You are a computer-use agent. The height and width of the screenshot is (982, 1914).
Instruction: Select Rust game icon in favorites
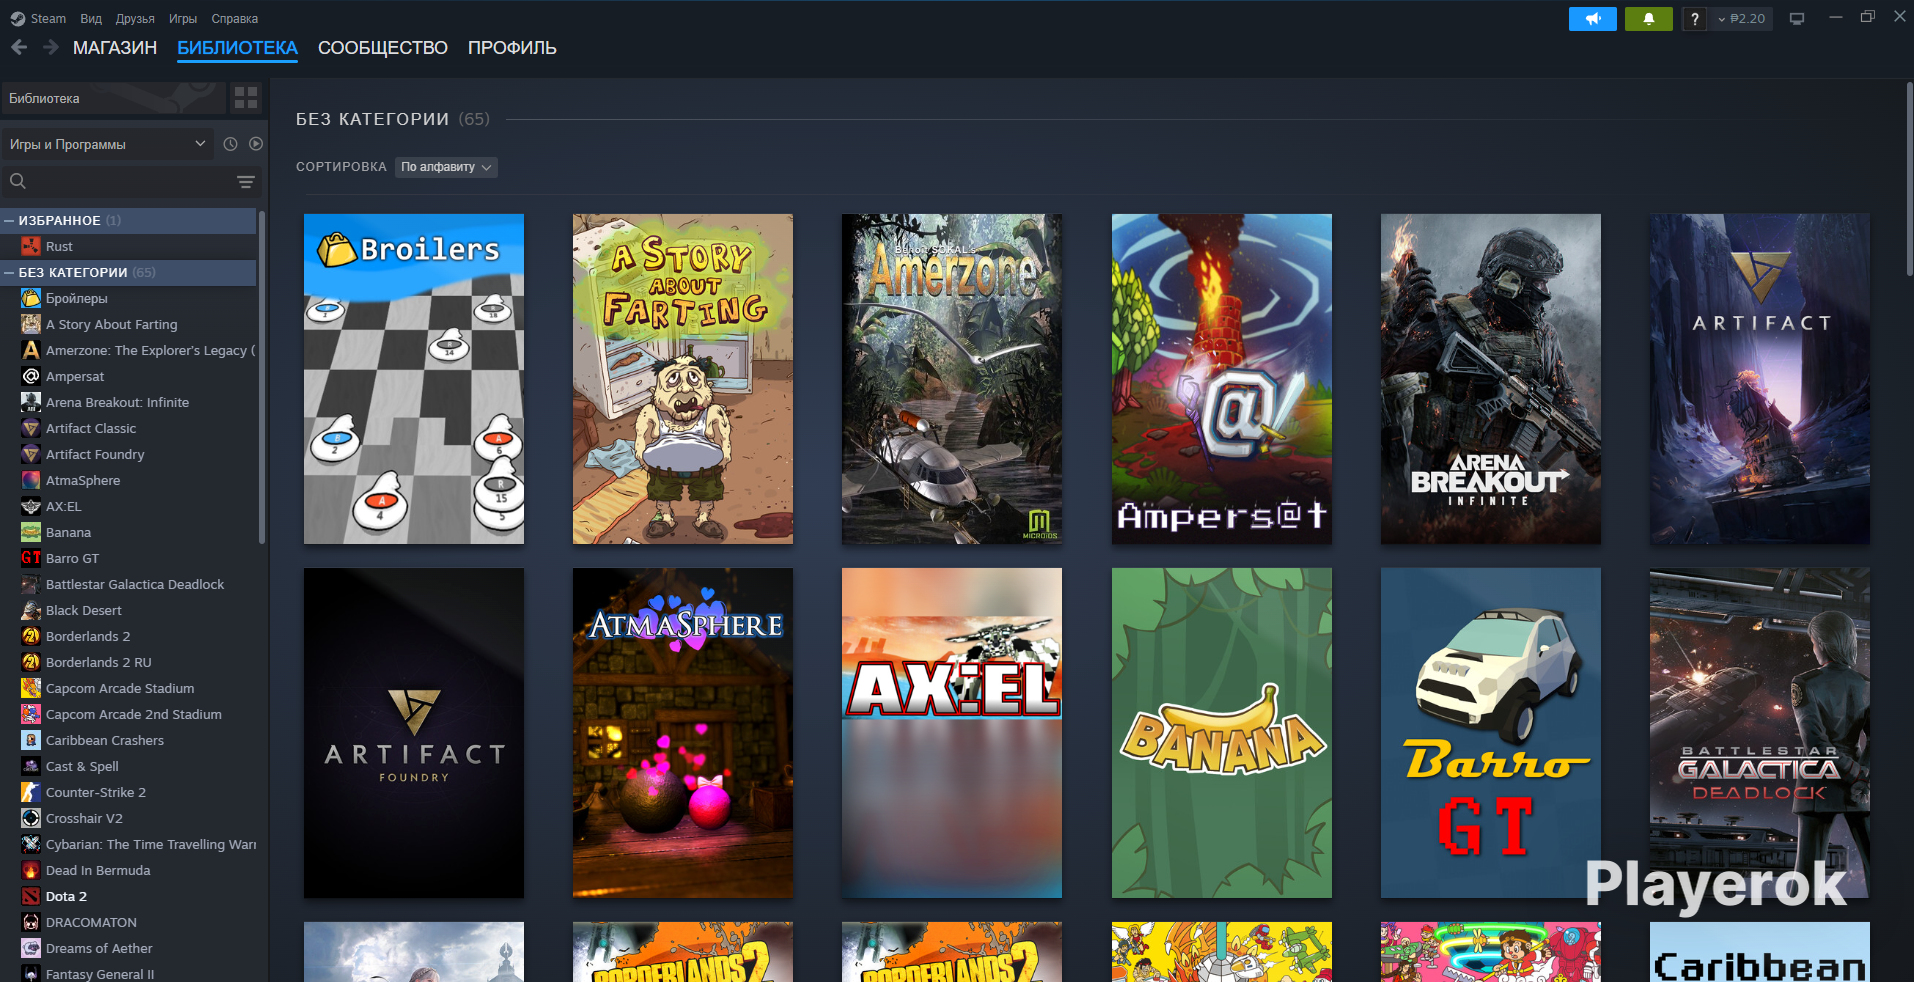click(31, 246)
